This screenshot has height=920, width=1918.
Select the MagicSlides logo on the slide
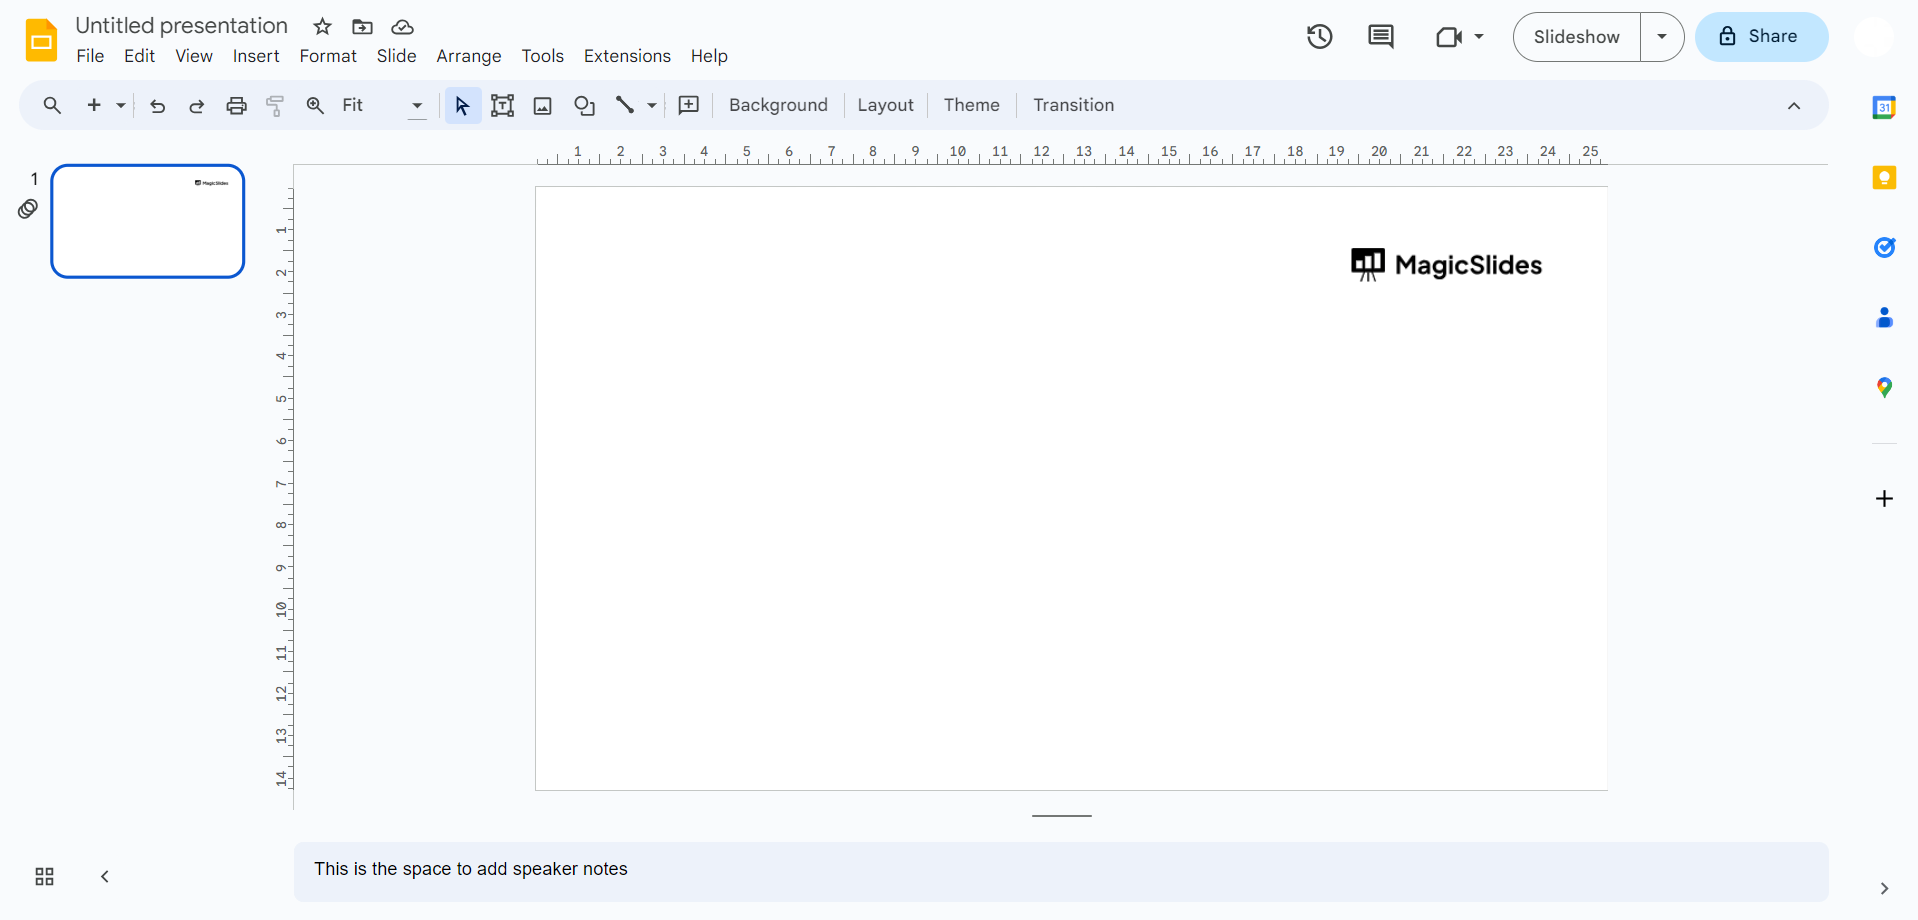pyautogui.click(x=1446, y=265)
